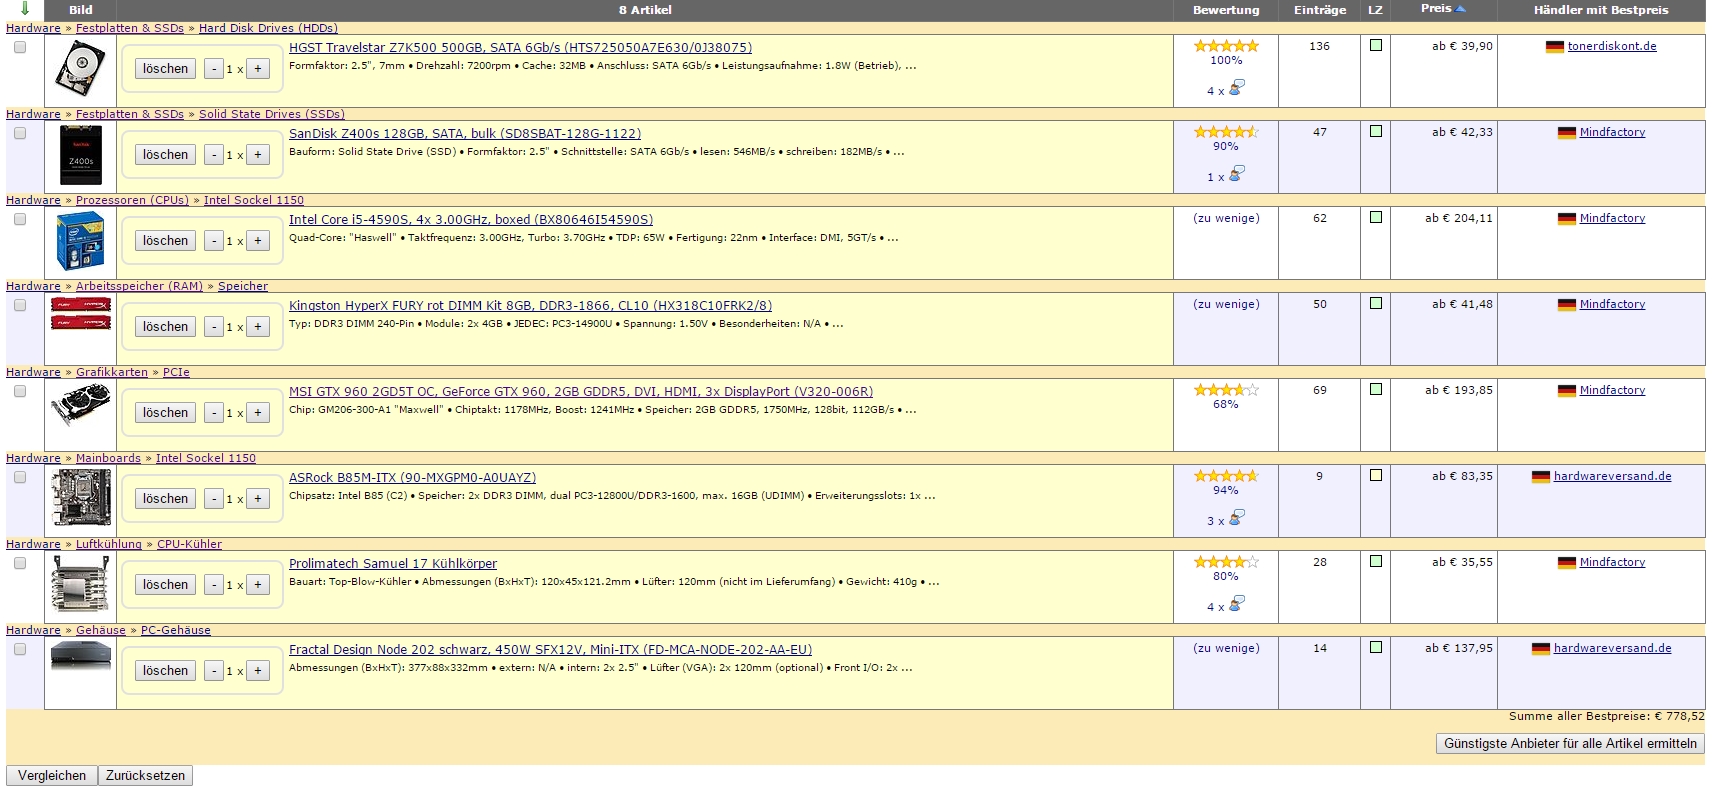Open MSI GTX 960 graphics card thumbnail
This screenshot has width=1713, height=788.
point(80,405)
